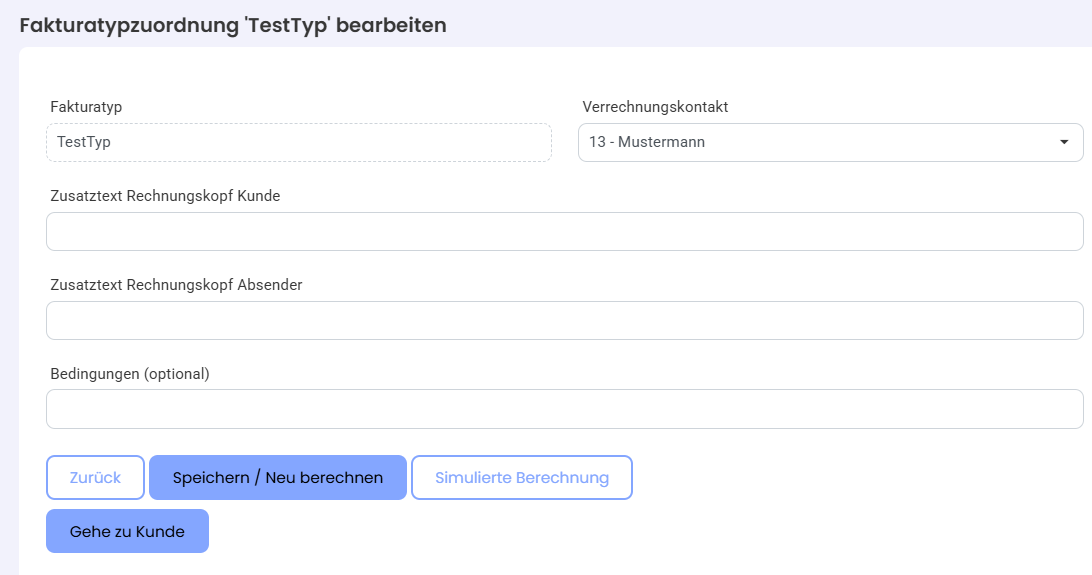Click the 'Zusatztext Rechnungskopf Kunde' label
Screen dimensions: 1092x575
pos(165,196)
